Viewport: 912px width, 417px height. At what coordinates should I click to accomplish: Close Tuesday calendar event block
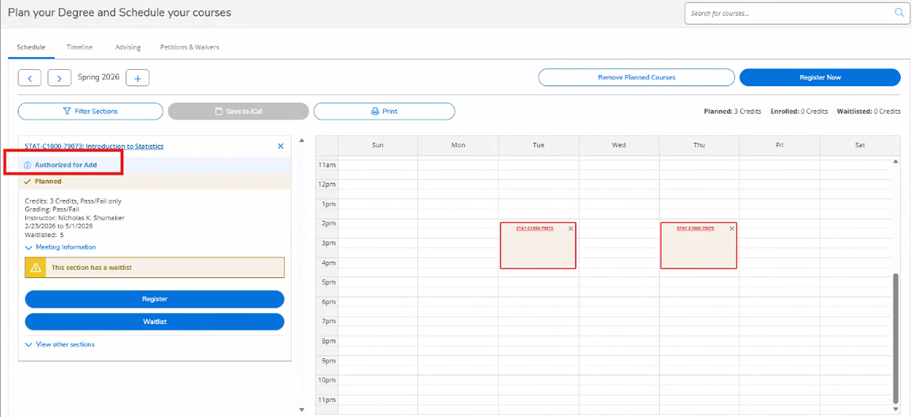pos(571,229)
